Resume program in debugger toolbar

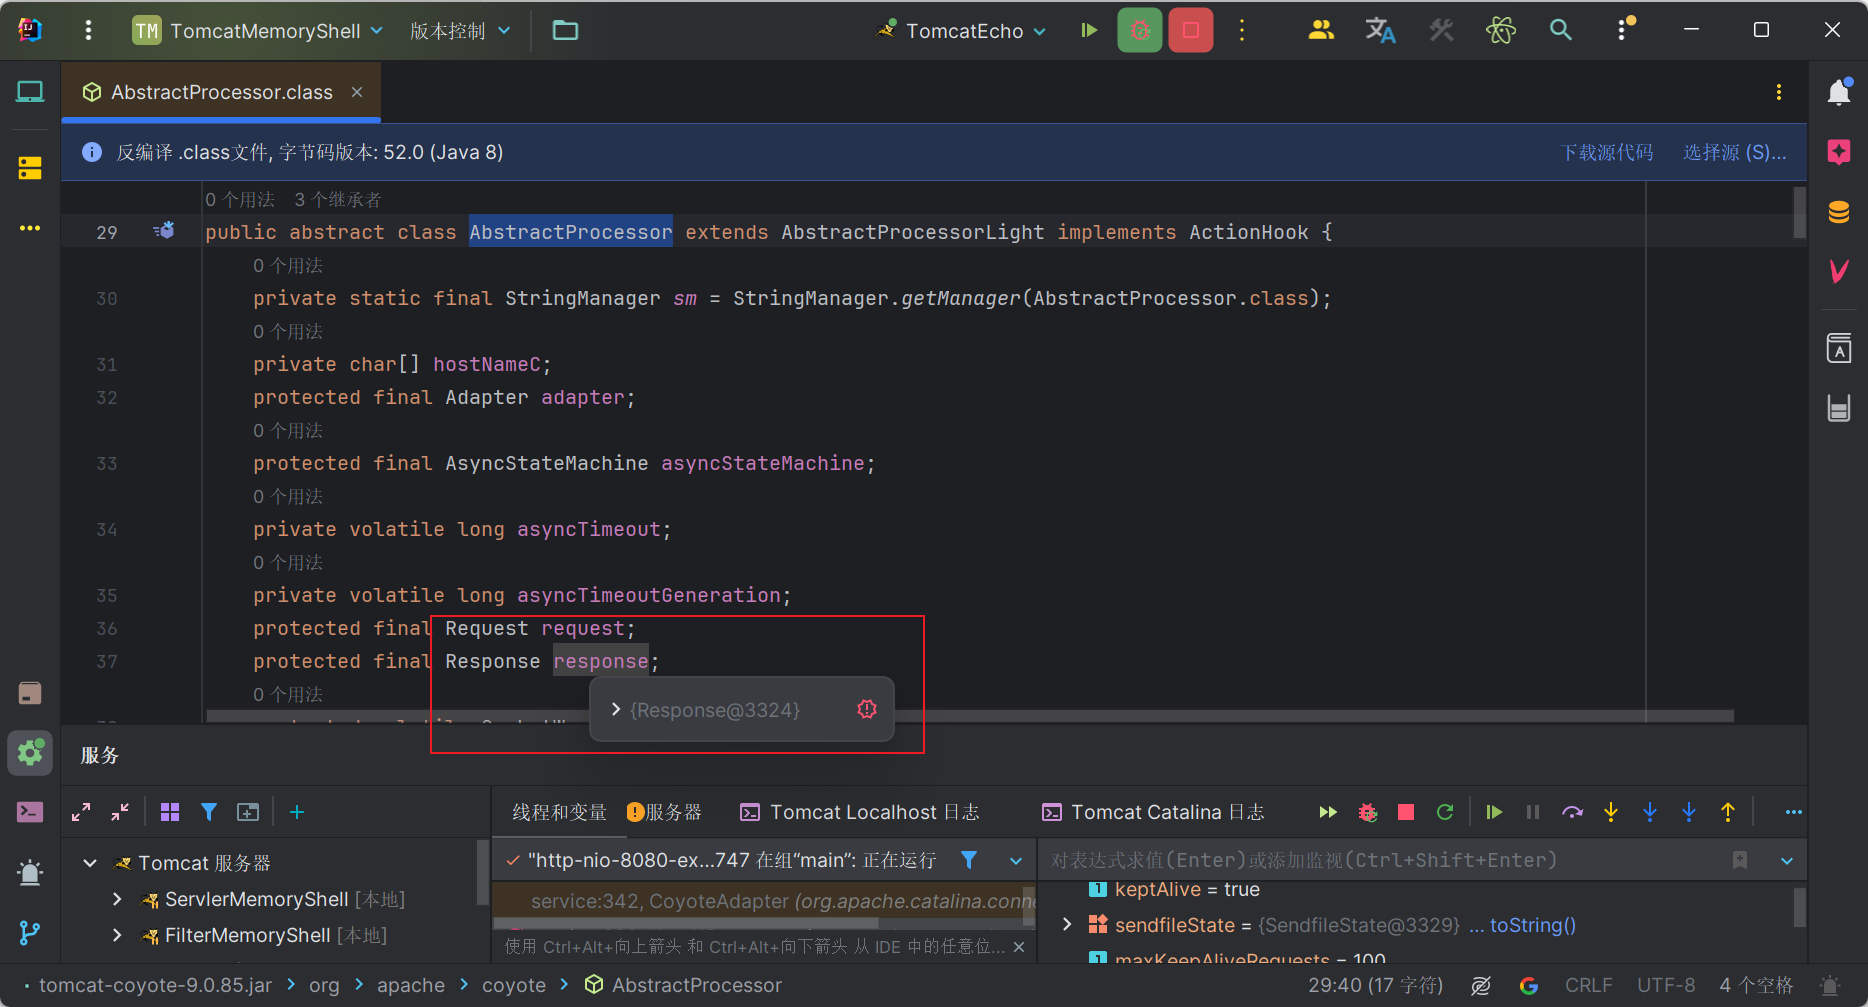(1494, 812)
